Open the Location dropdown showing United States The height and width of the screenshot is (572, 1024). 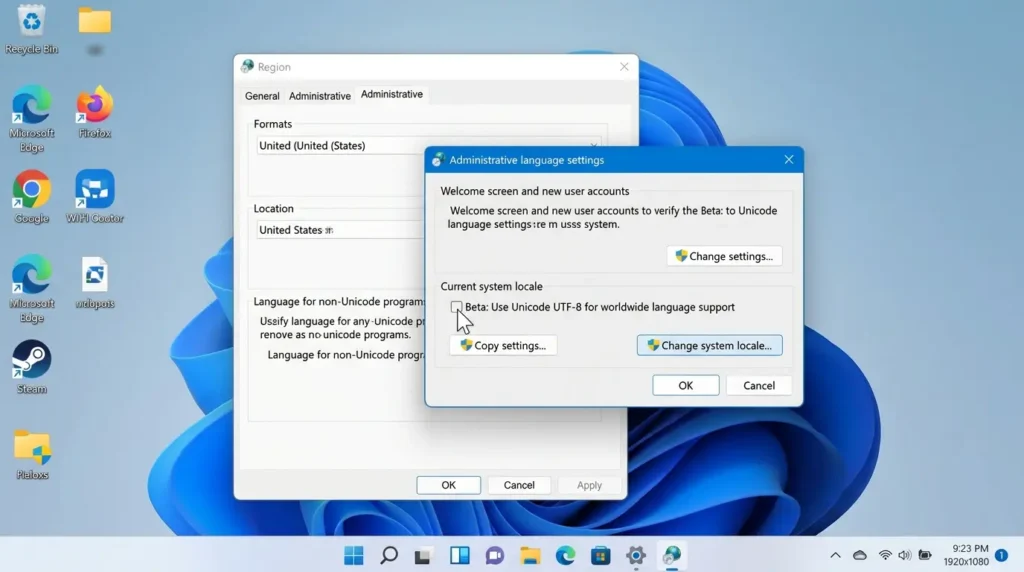(x=340, y=230)
